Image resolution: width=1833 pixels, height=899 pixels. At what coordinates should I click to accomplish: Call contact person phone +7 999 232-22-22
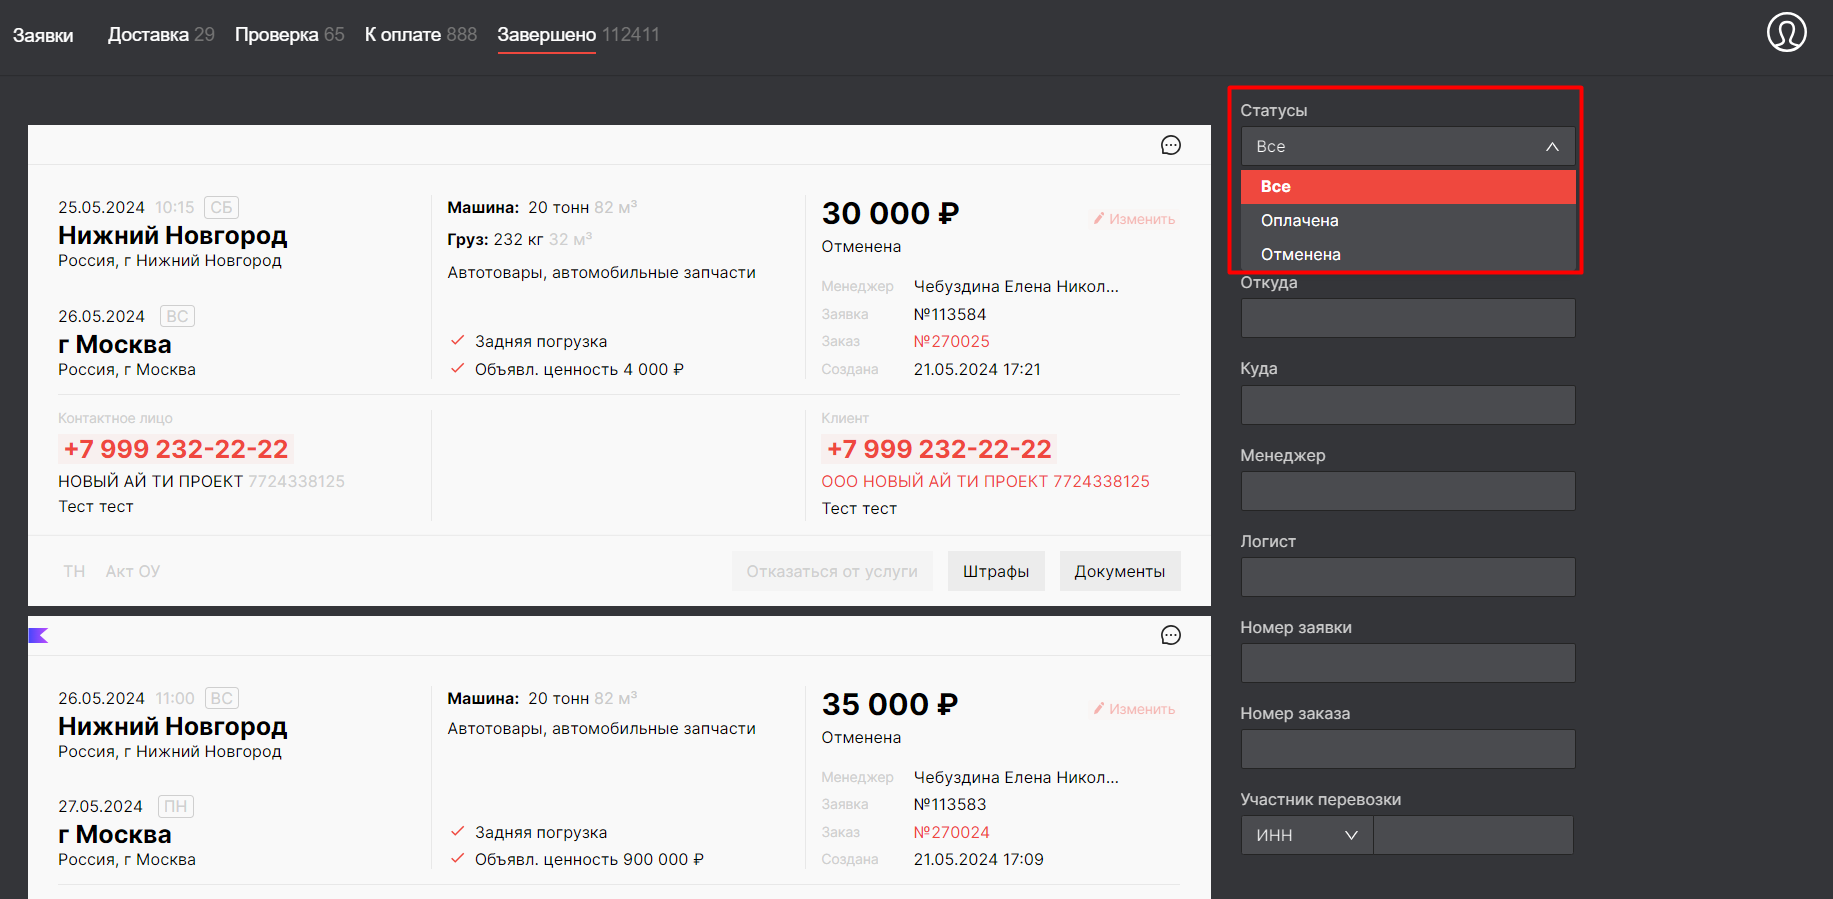point(176,449)
